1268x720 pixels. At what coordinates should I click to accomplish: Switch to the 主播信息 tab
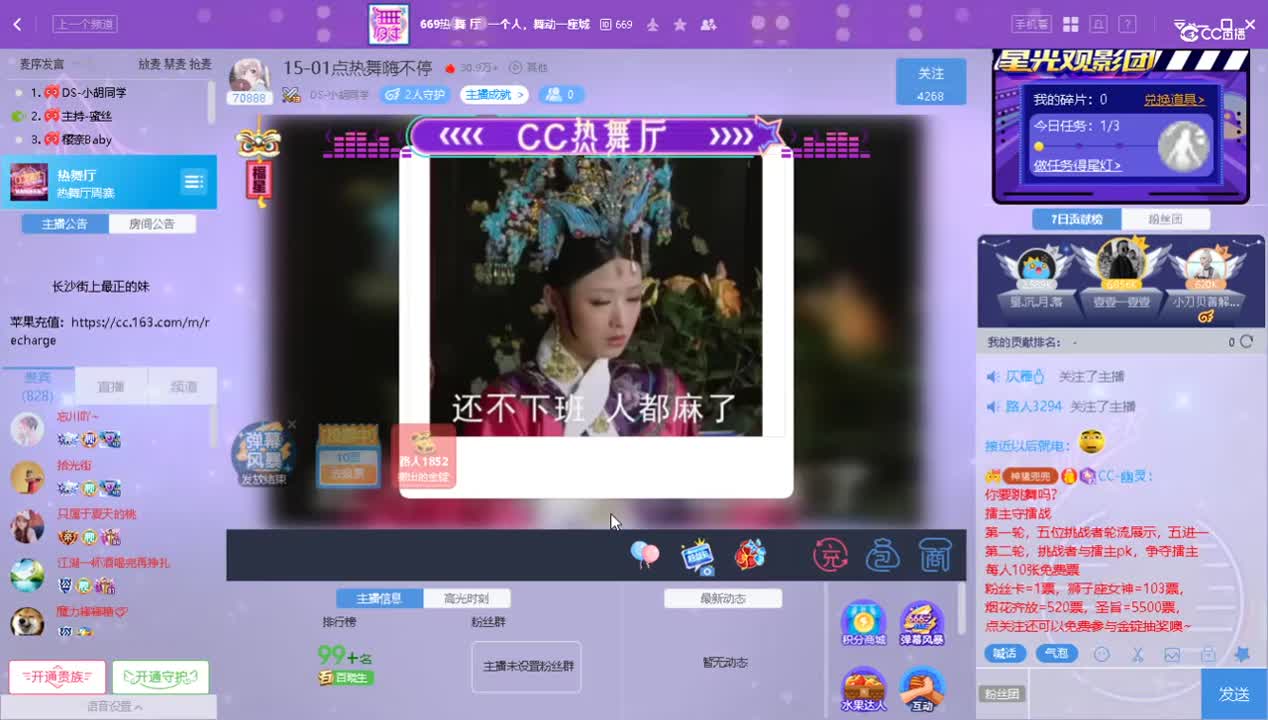[378, 598]
